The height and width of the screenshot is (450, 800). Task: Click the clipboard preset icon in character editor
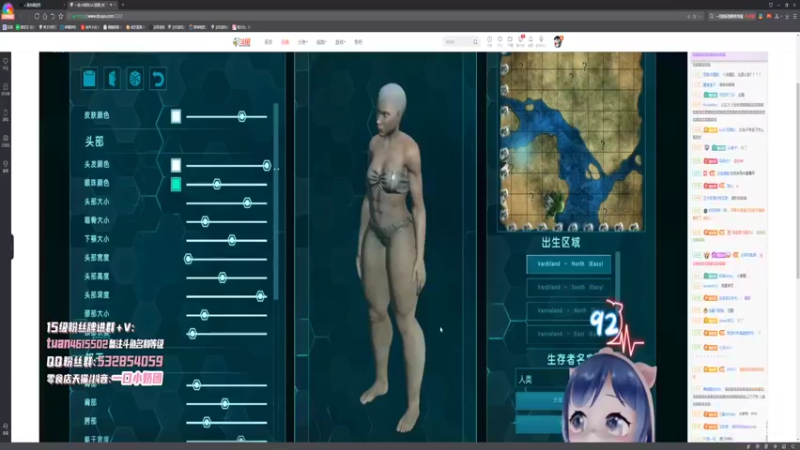pos(89,79)
